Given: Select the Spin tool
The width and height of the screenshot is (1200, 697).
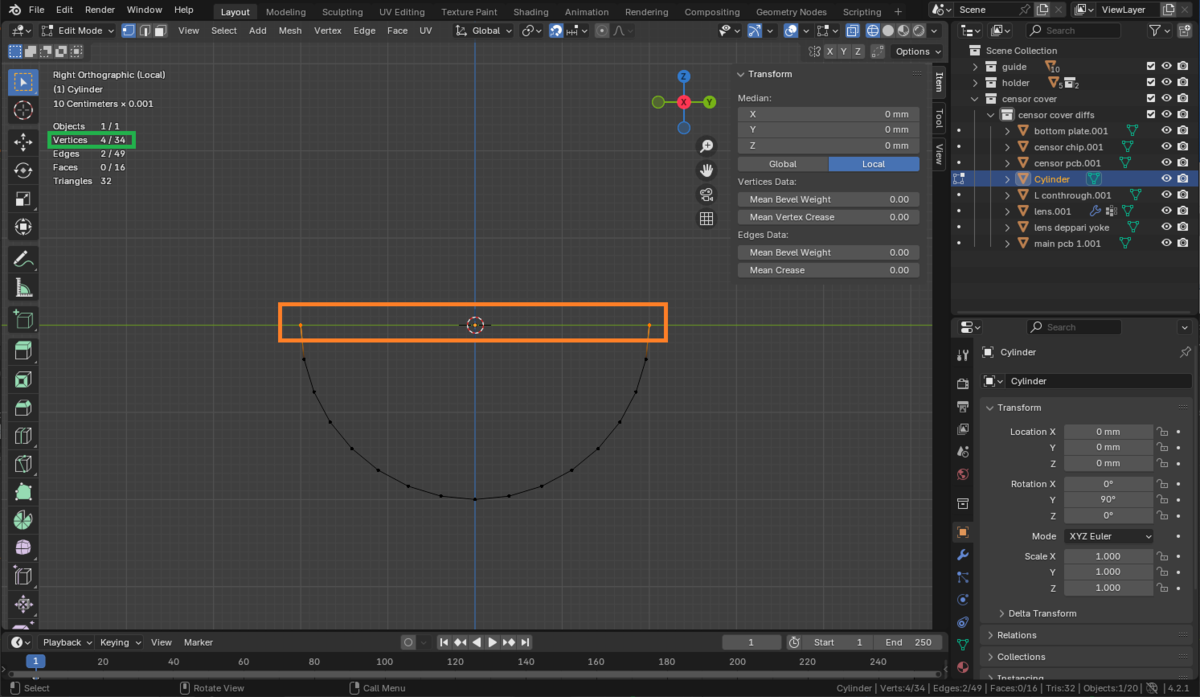Looking at the screenshot, I should (24, 520).
